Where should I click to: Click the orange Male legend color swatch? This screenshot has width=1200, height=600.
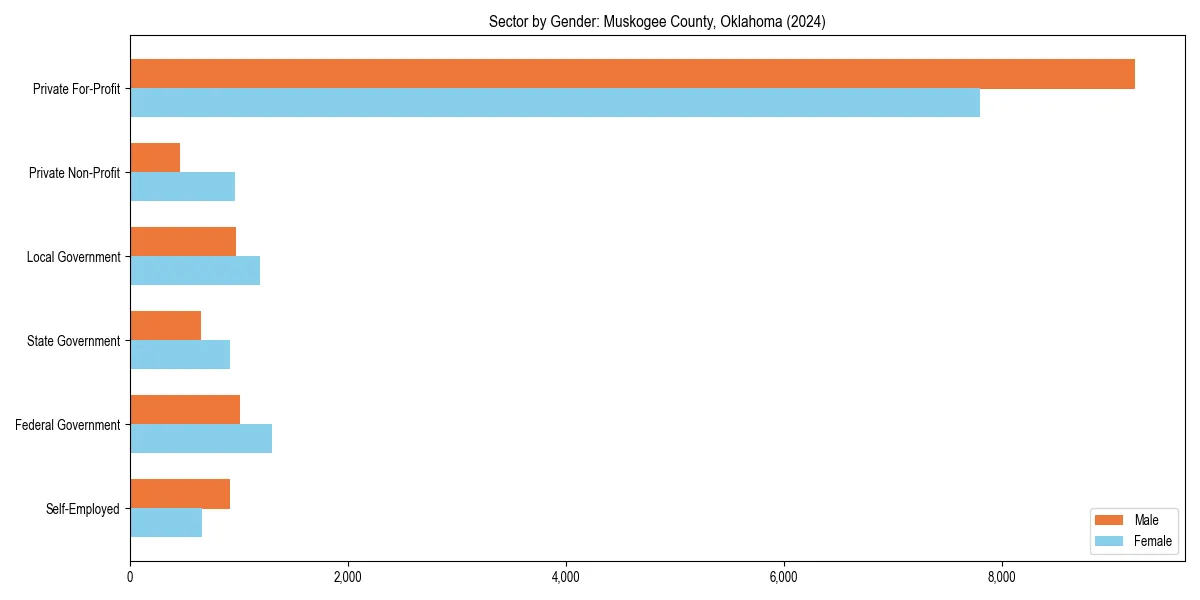[1110, 520]
